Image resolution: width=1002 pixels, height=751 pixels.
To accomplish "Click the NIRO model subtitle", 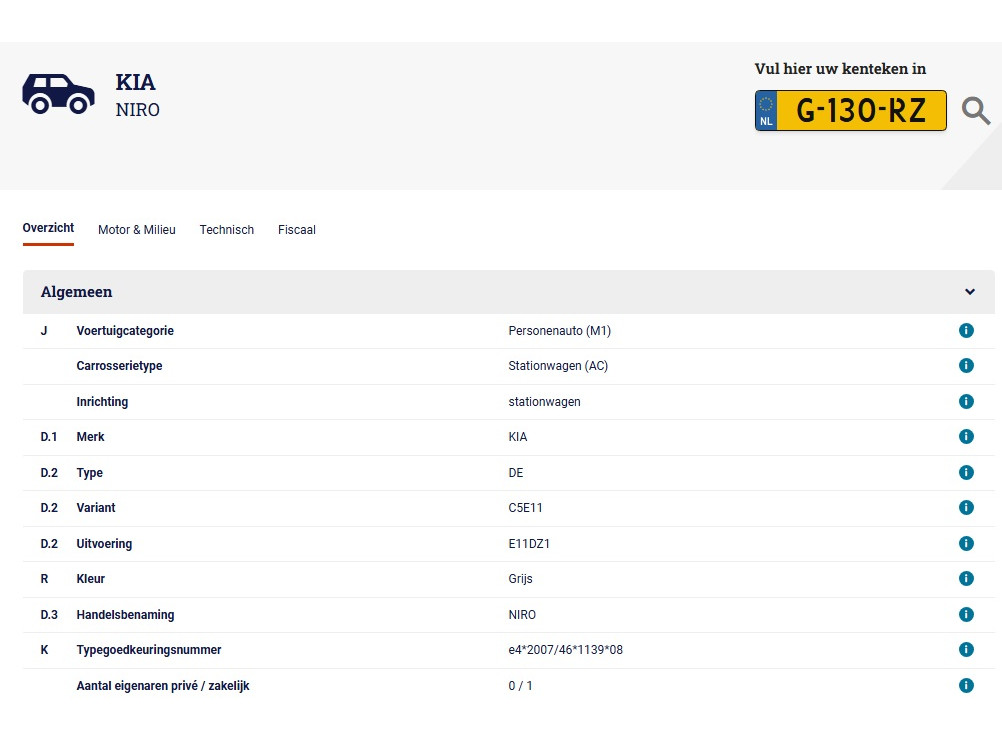I will pyautogui.click(x=137, y=110).
